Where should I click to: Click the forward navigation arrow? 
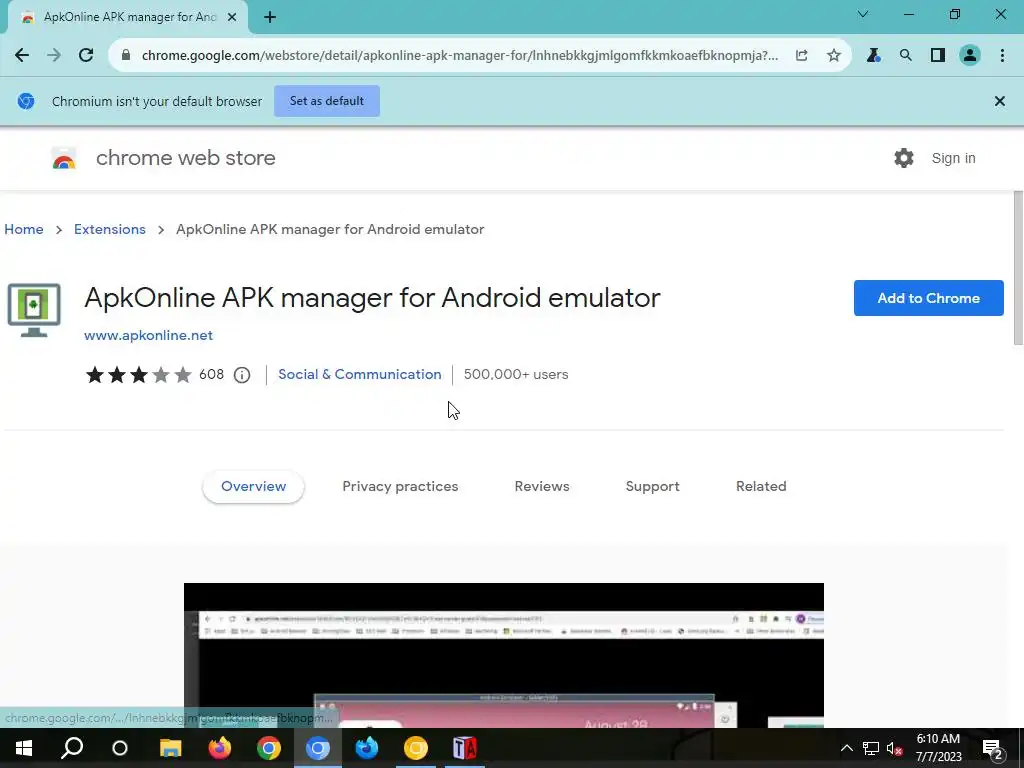(54, 56)
